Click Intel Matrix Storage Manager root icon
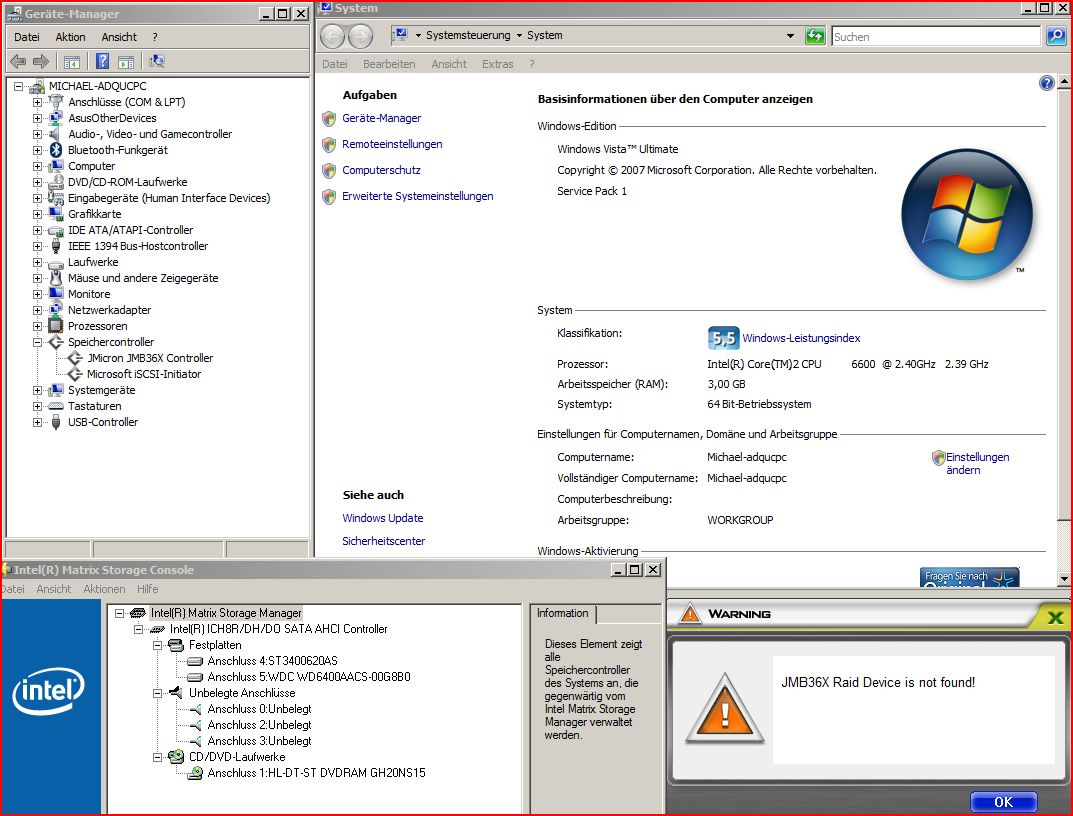Viewport: 1073px width, 816px height. 138,613
